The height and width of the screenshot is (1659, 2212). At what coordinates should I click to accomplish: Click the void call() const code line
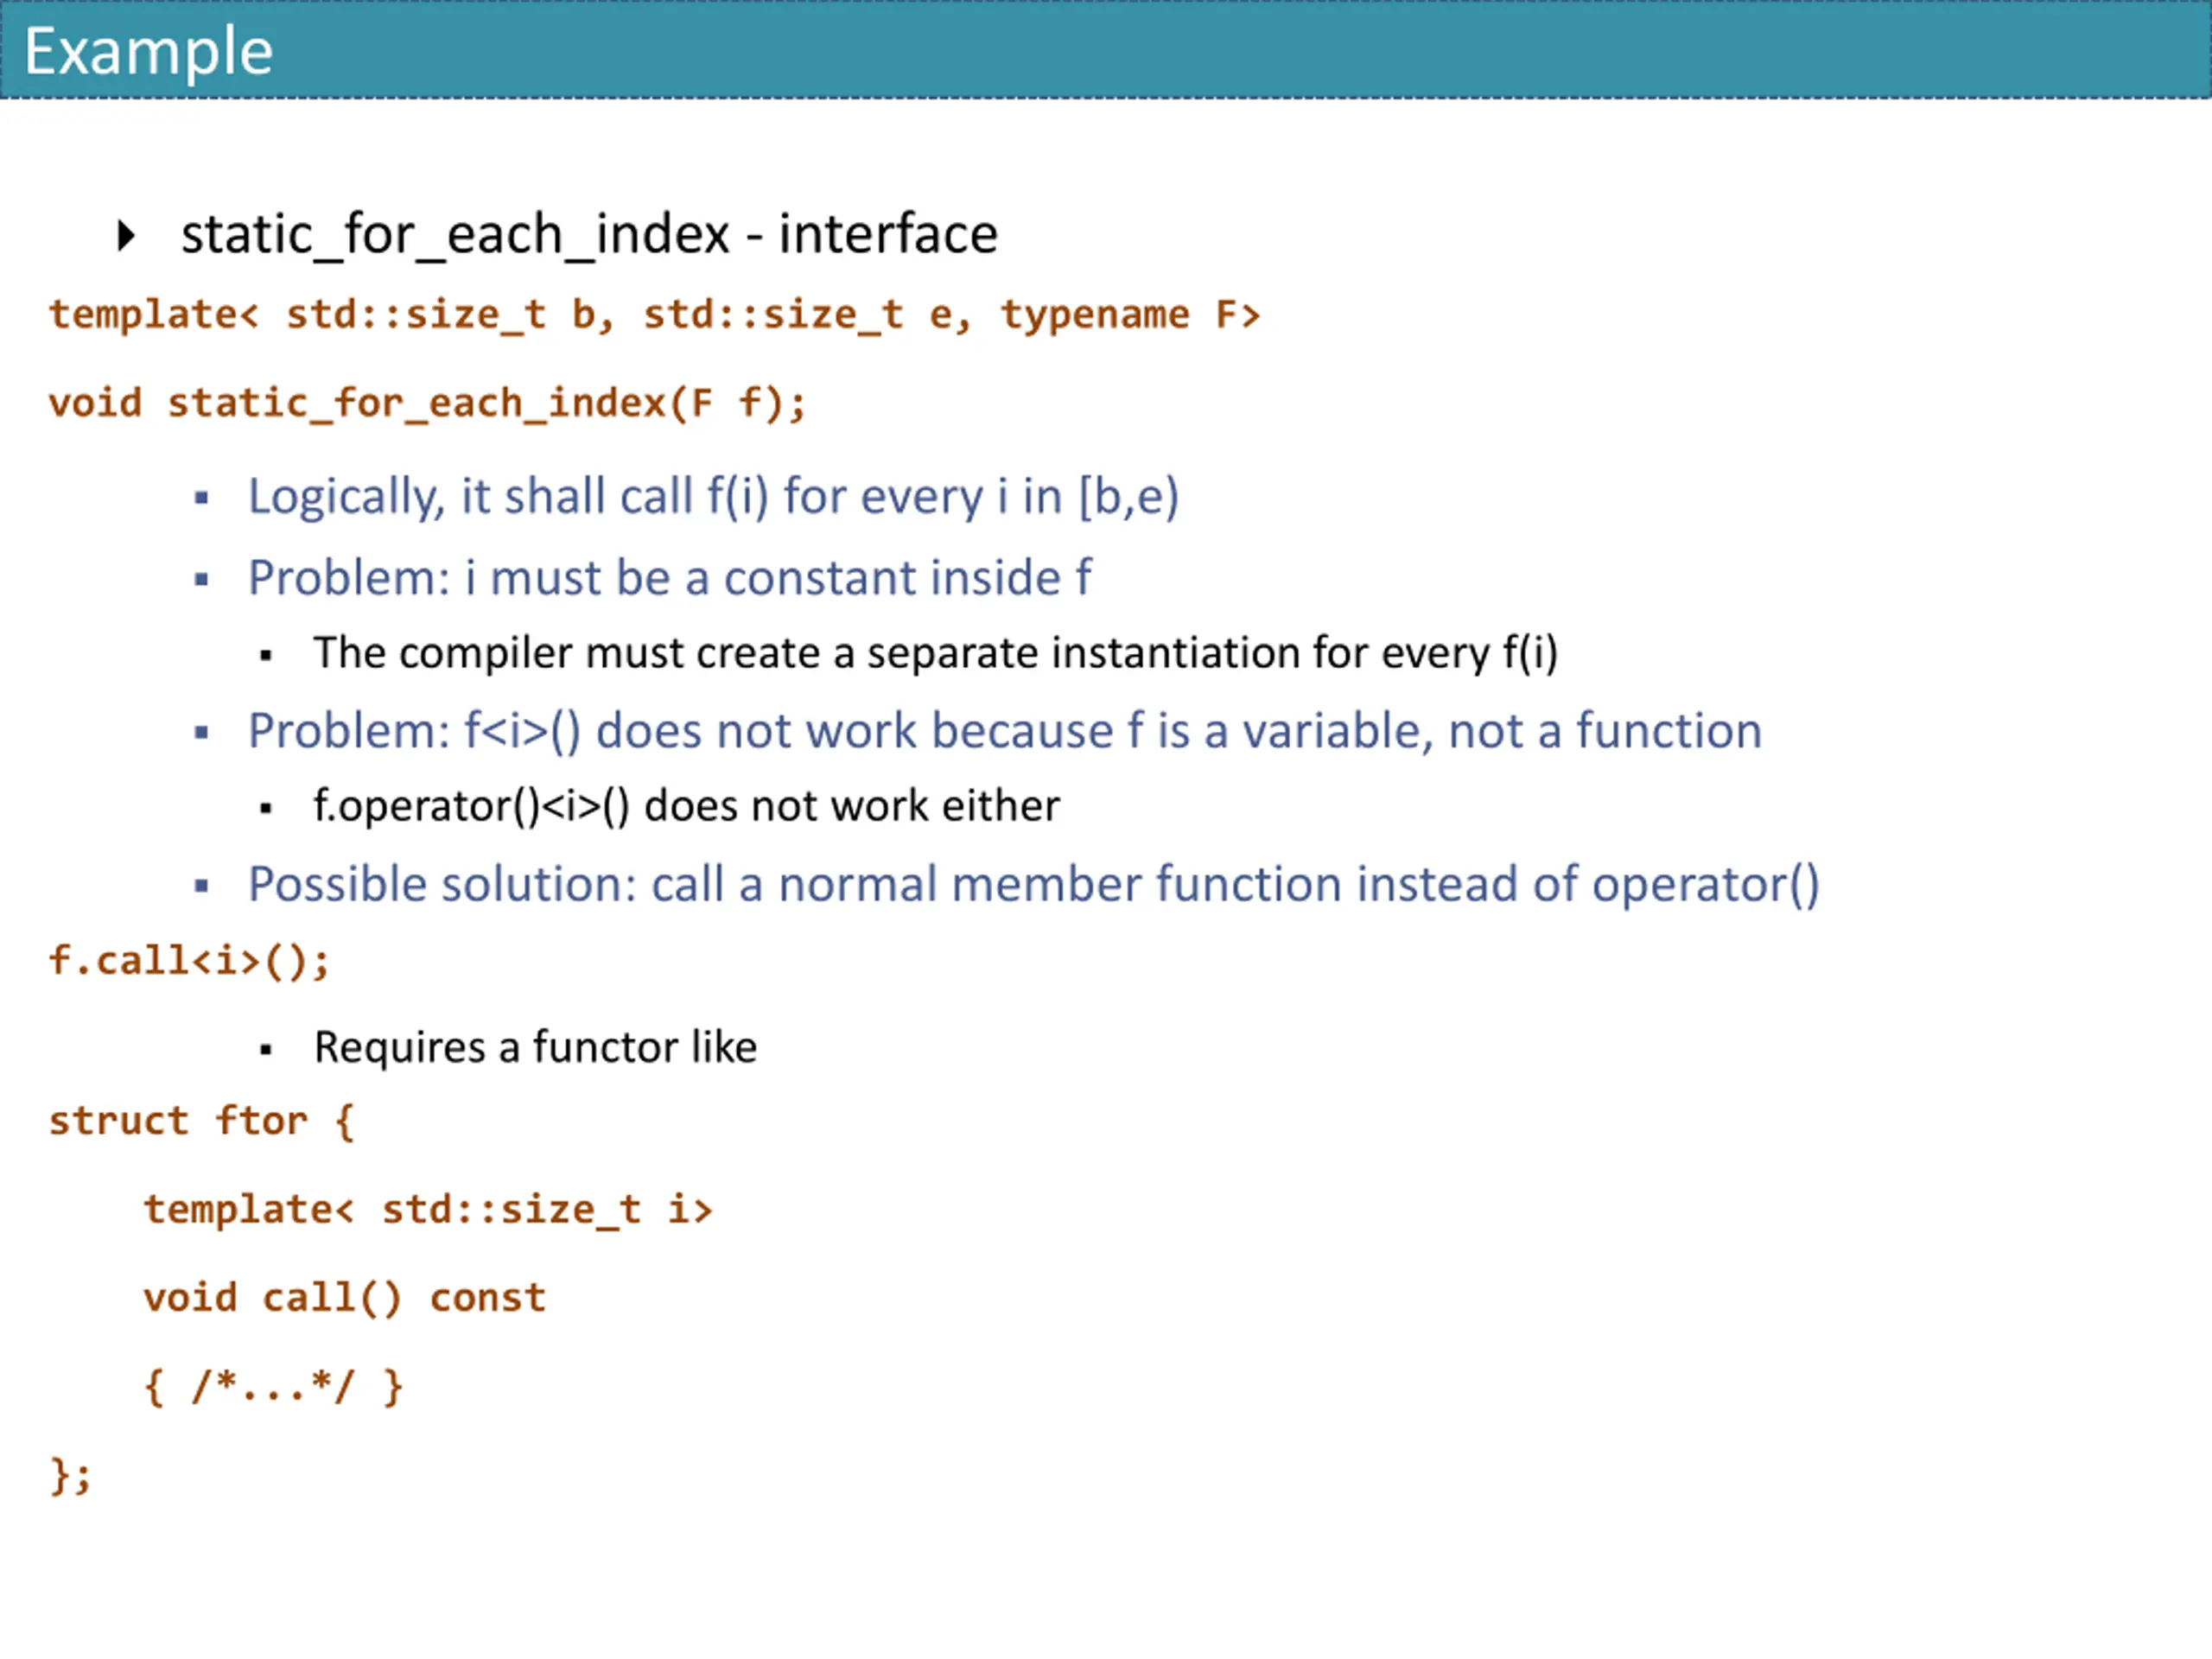pos(345,1298)
